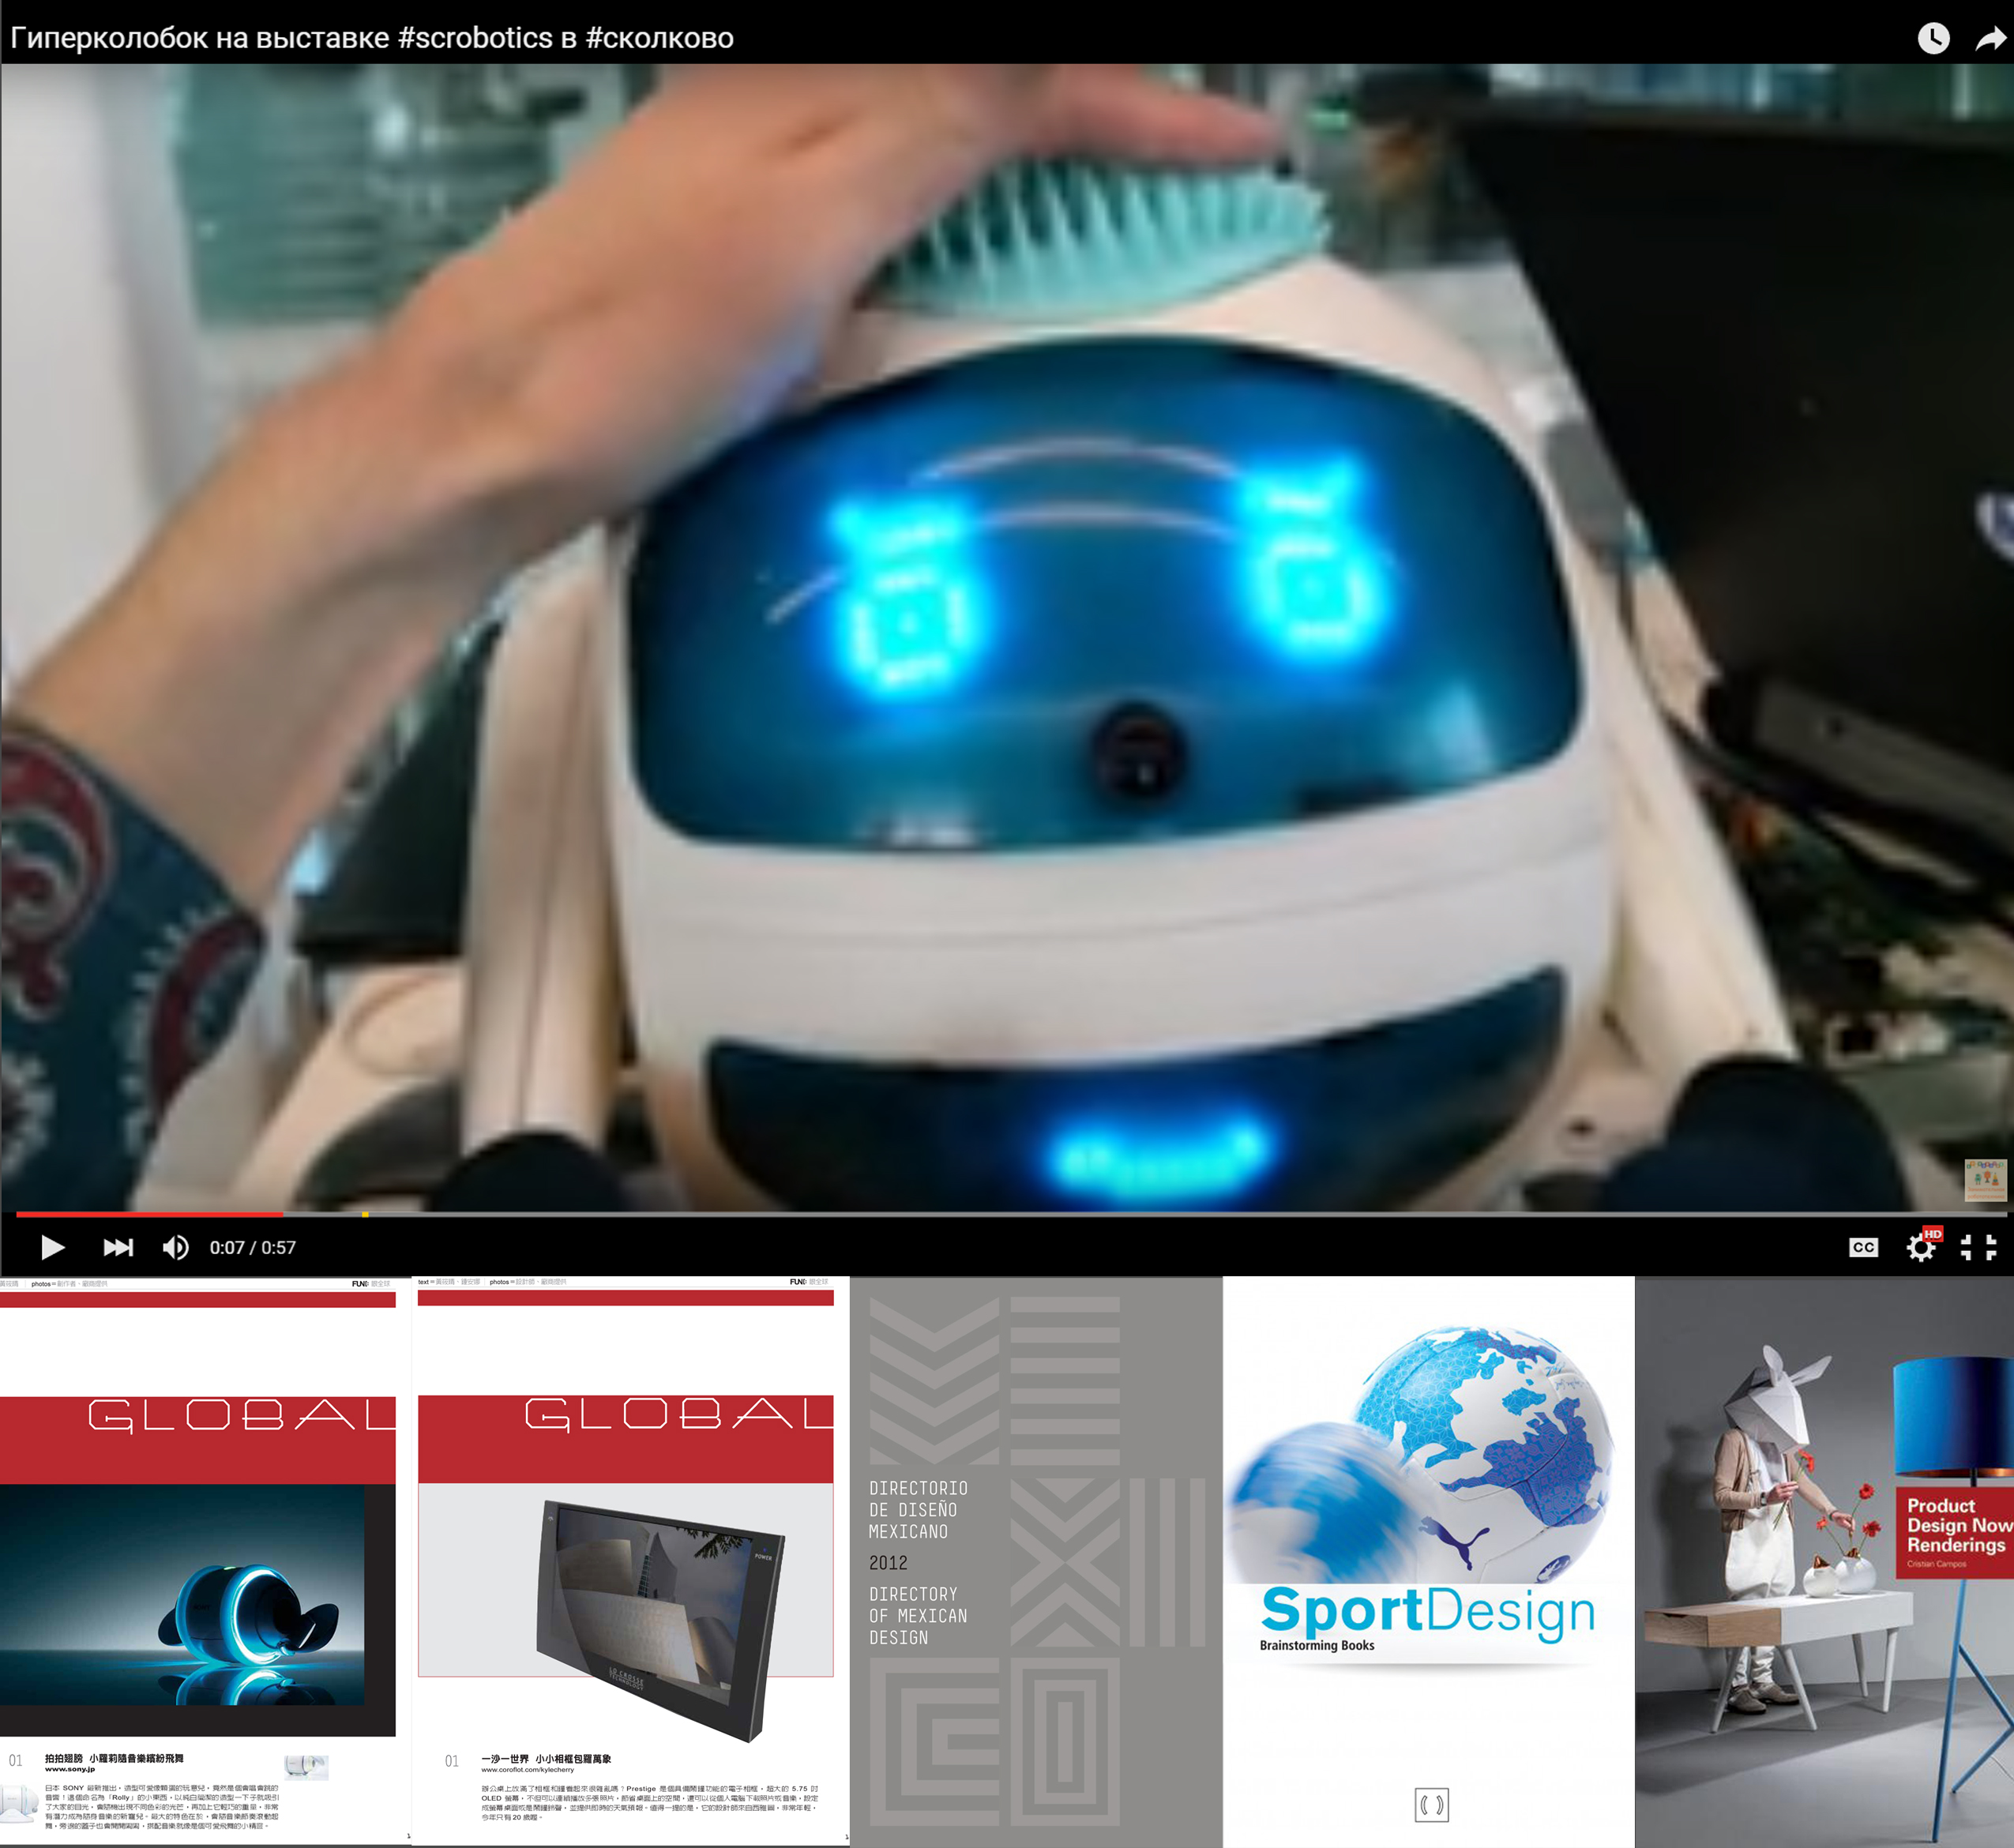Click the video title text
This screenshot has width=2014, height=1848.
pos(371,38)
